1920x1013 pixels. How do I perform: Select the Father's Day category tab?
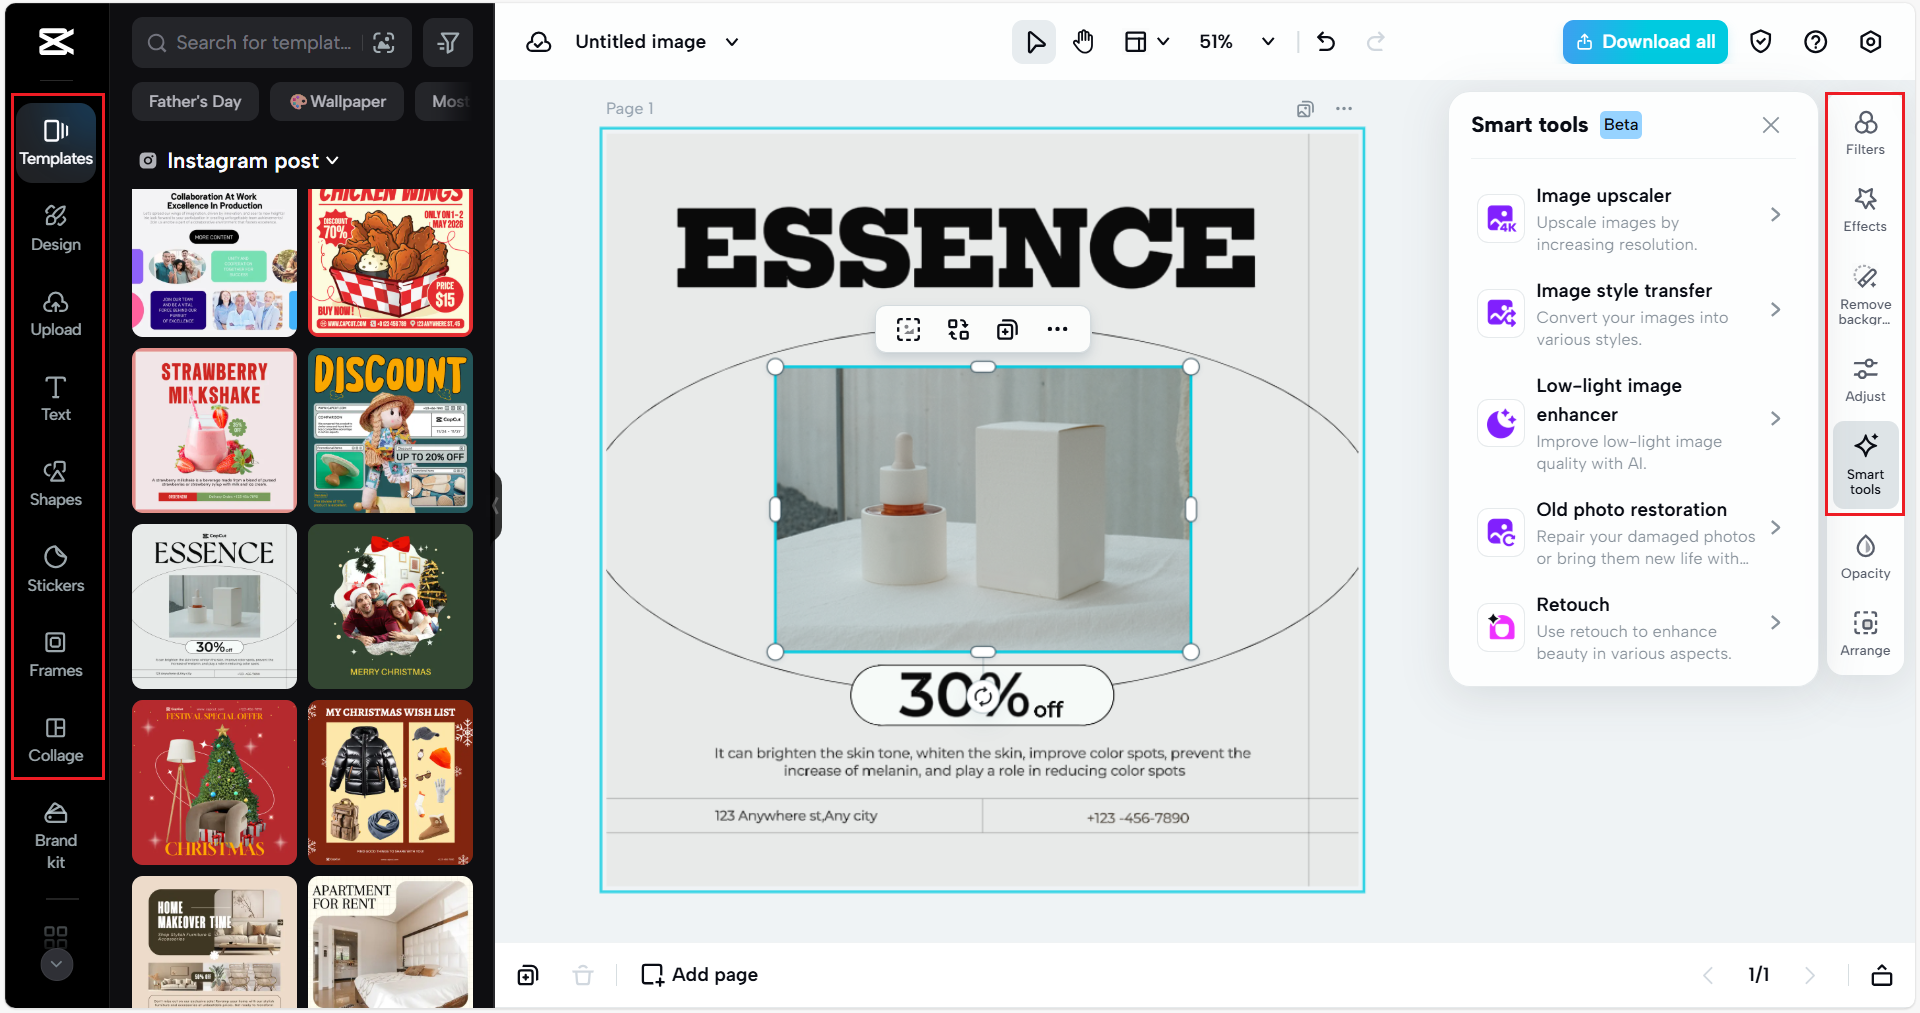(195, 102)
